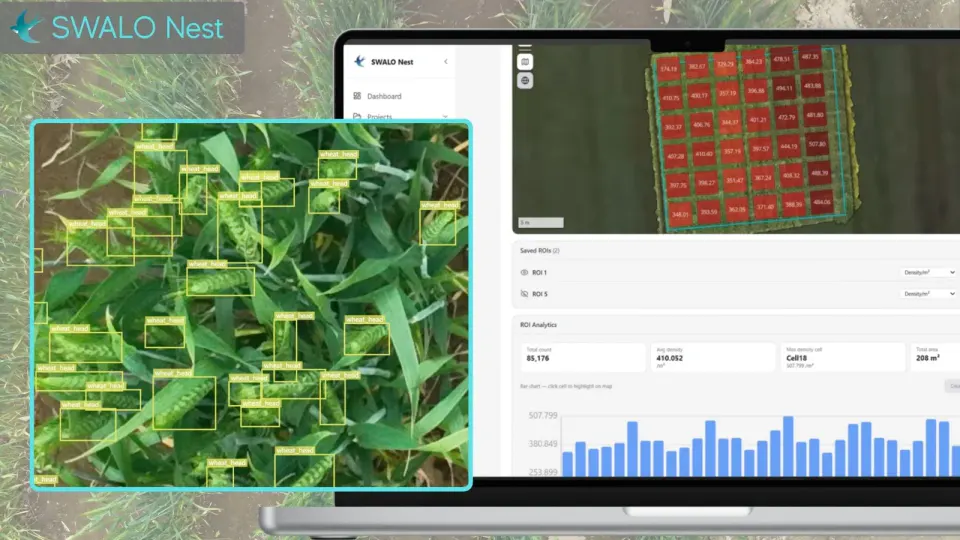Select grid cell 396.88 on the map
This screenshot has width=960, height=540.
click(x=756, y=91)
